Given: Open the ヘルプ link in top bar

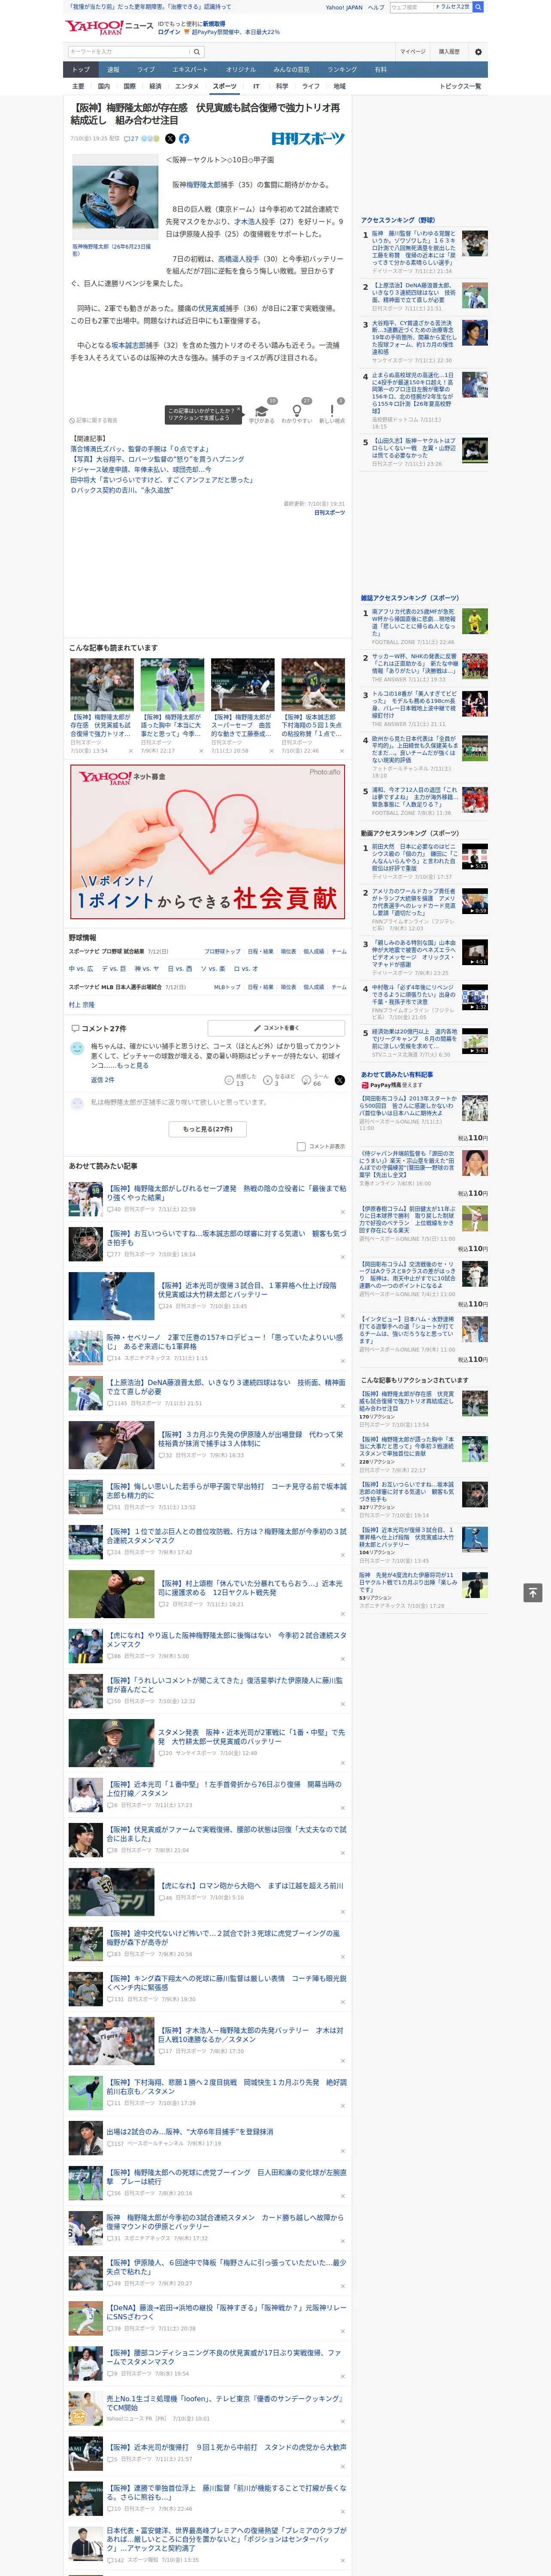Looking at the screenshot, I should point(376,7).
